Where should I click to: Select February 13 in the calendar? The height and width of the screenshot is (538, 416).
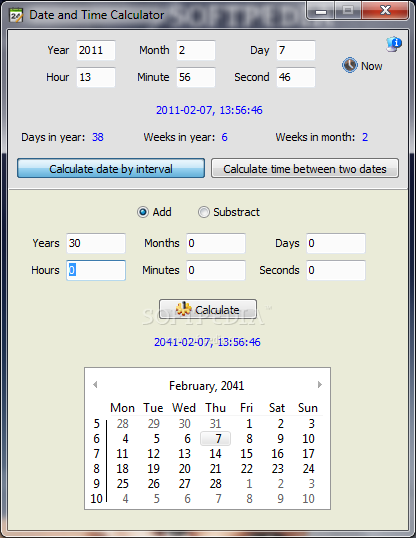point(184,454)
